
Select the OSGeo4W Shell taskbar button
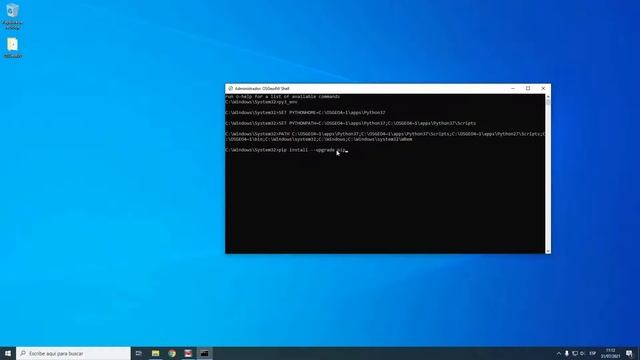(204, 353)
